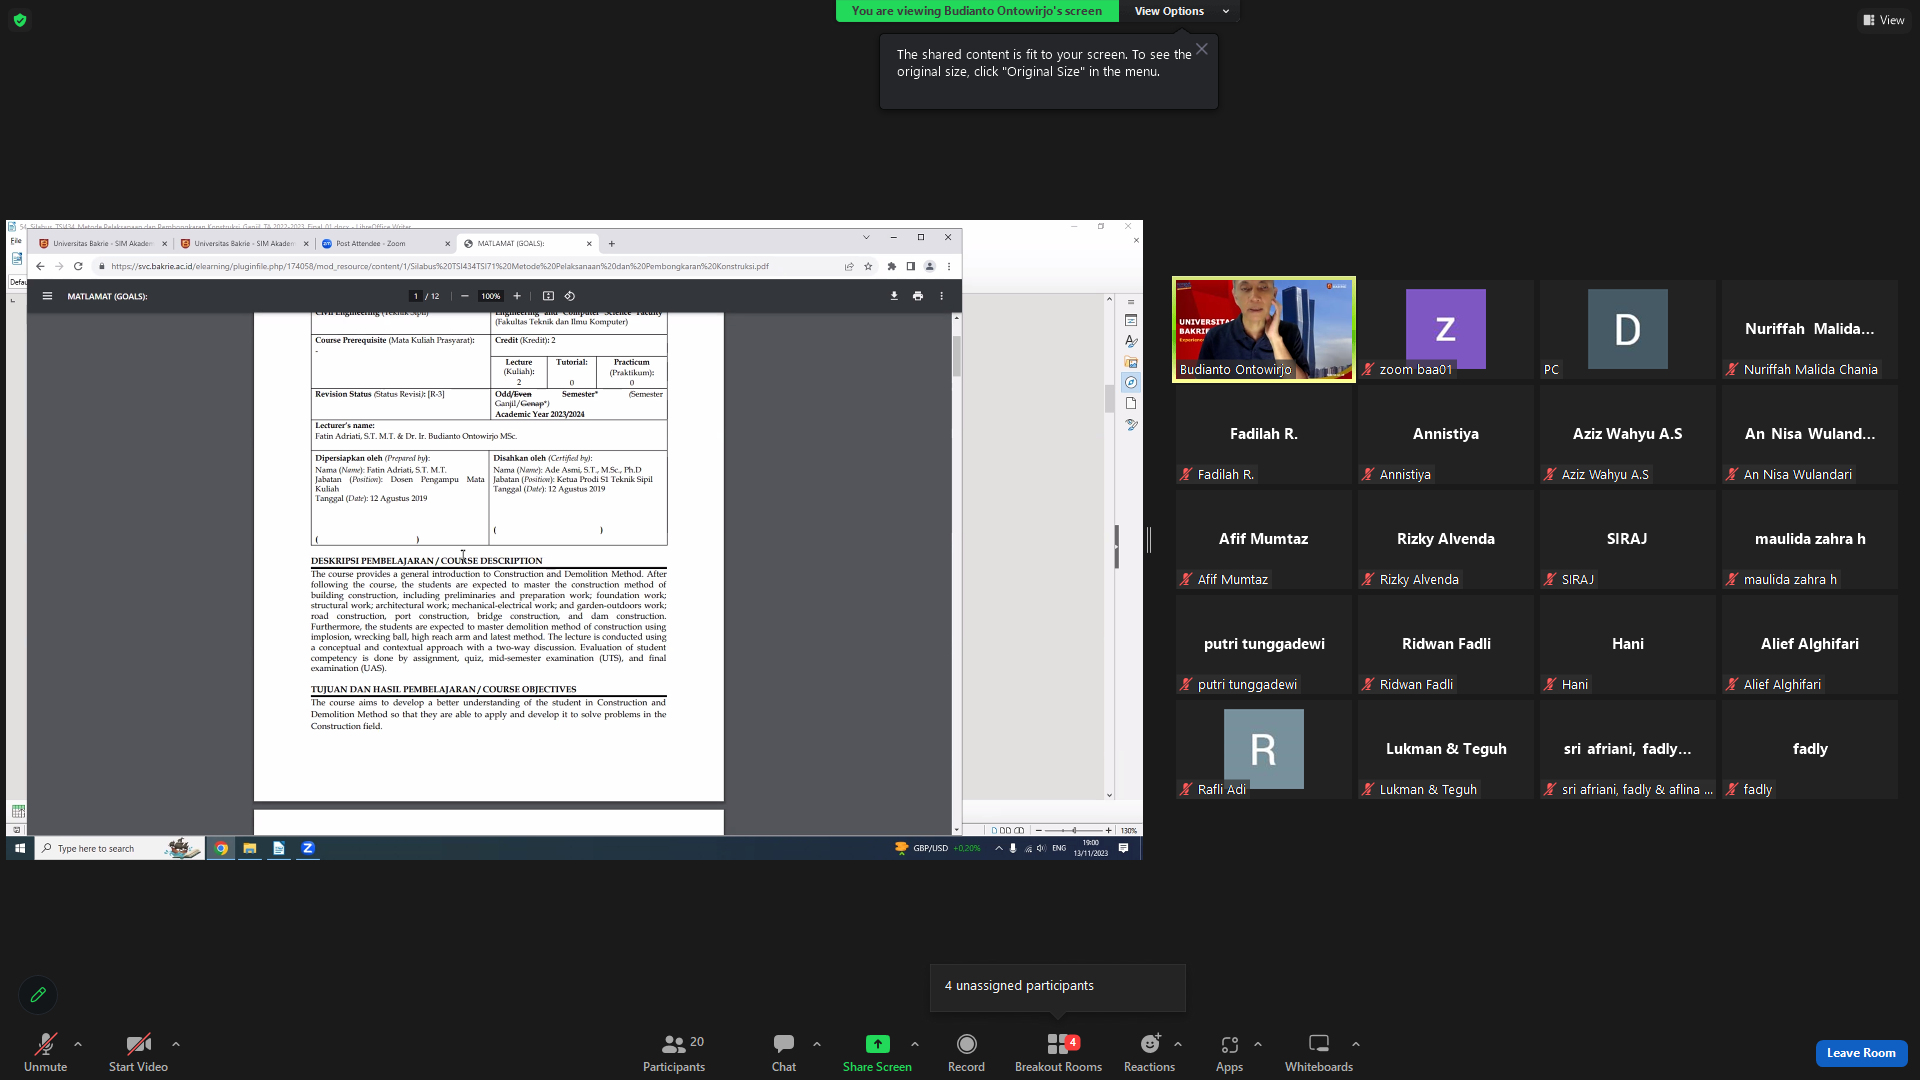Open Breakout Rooms

coord(1058,1052)
